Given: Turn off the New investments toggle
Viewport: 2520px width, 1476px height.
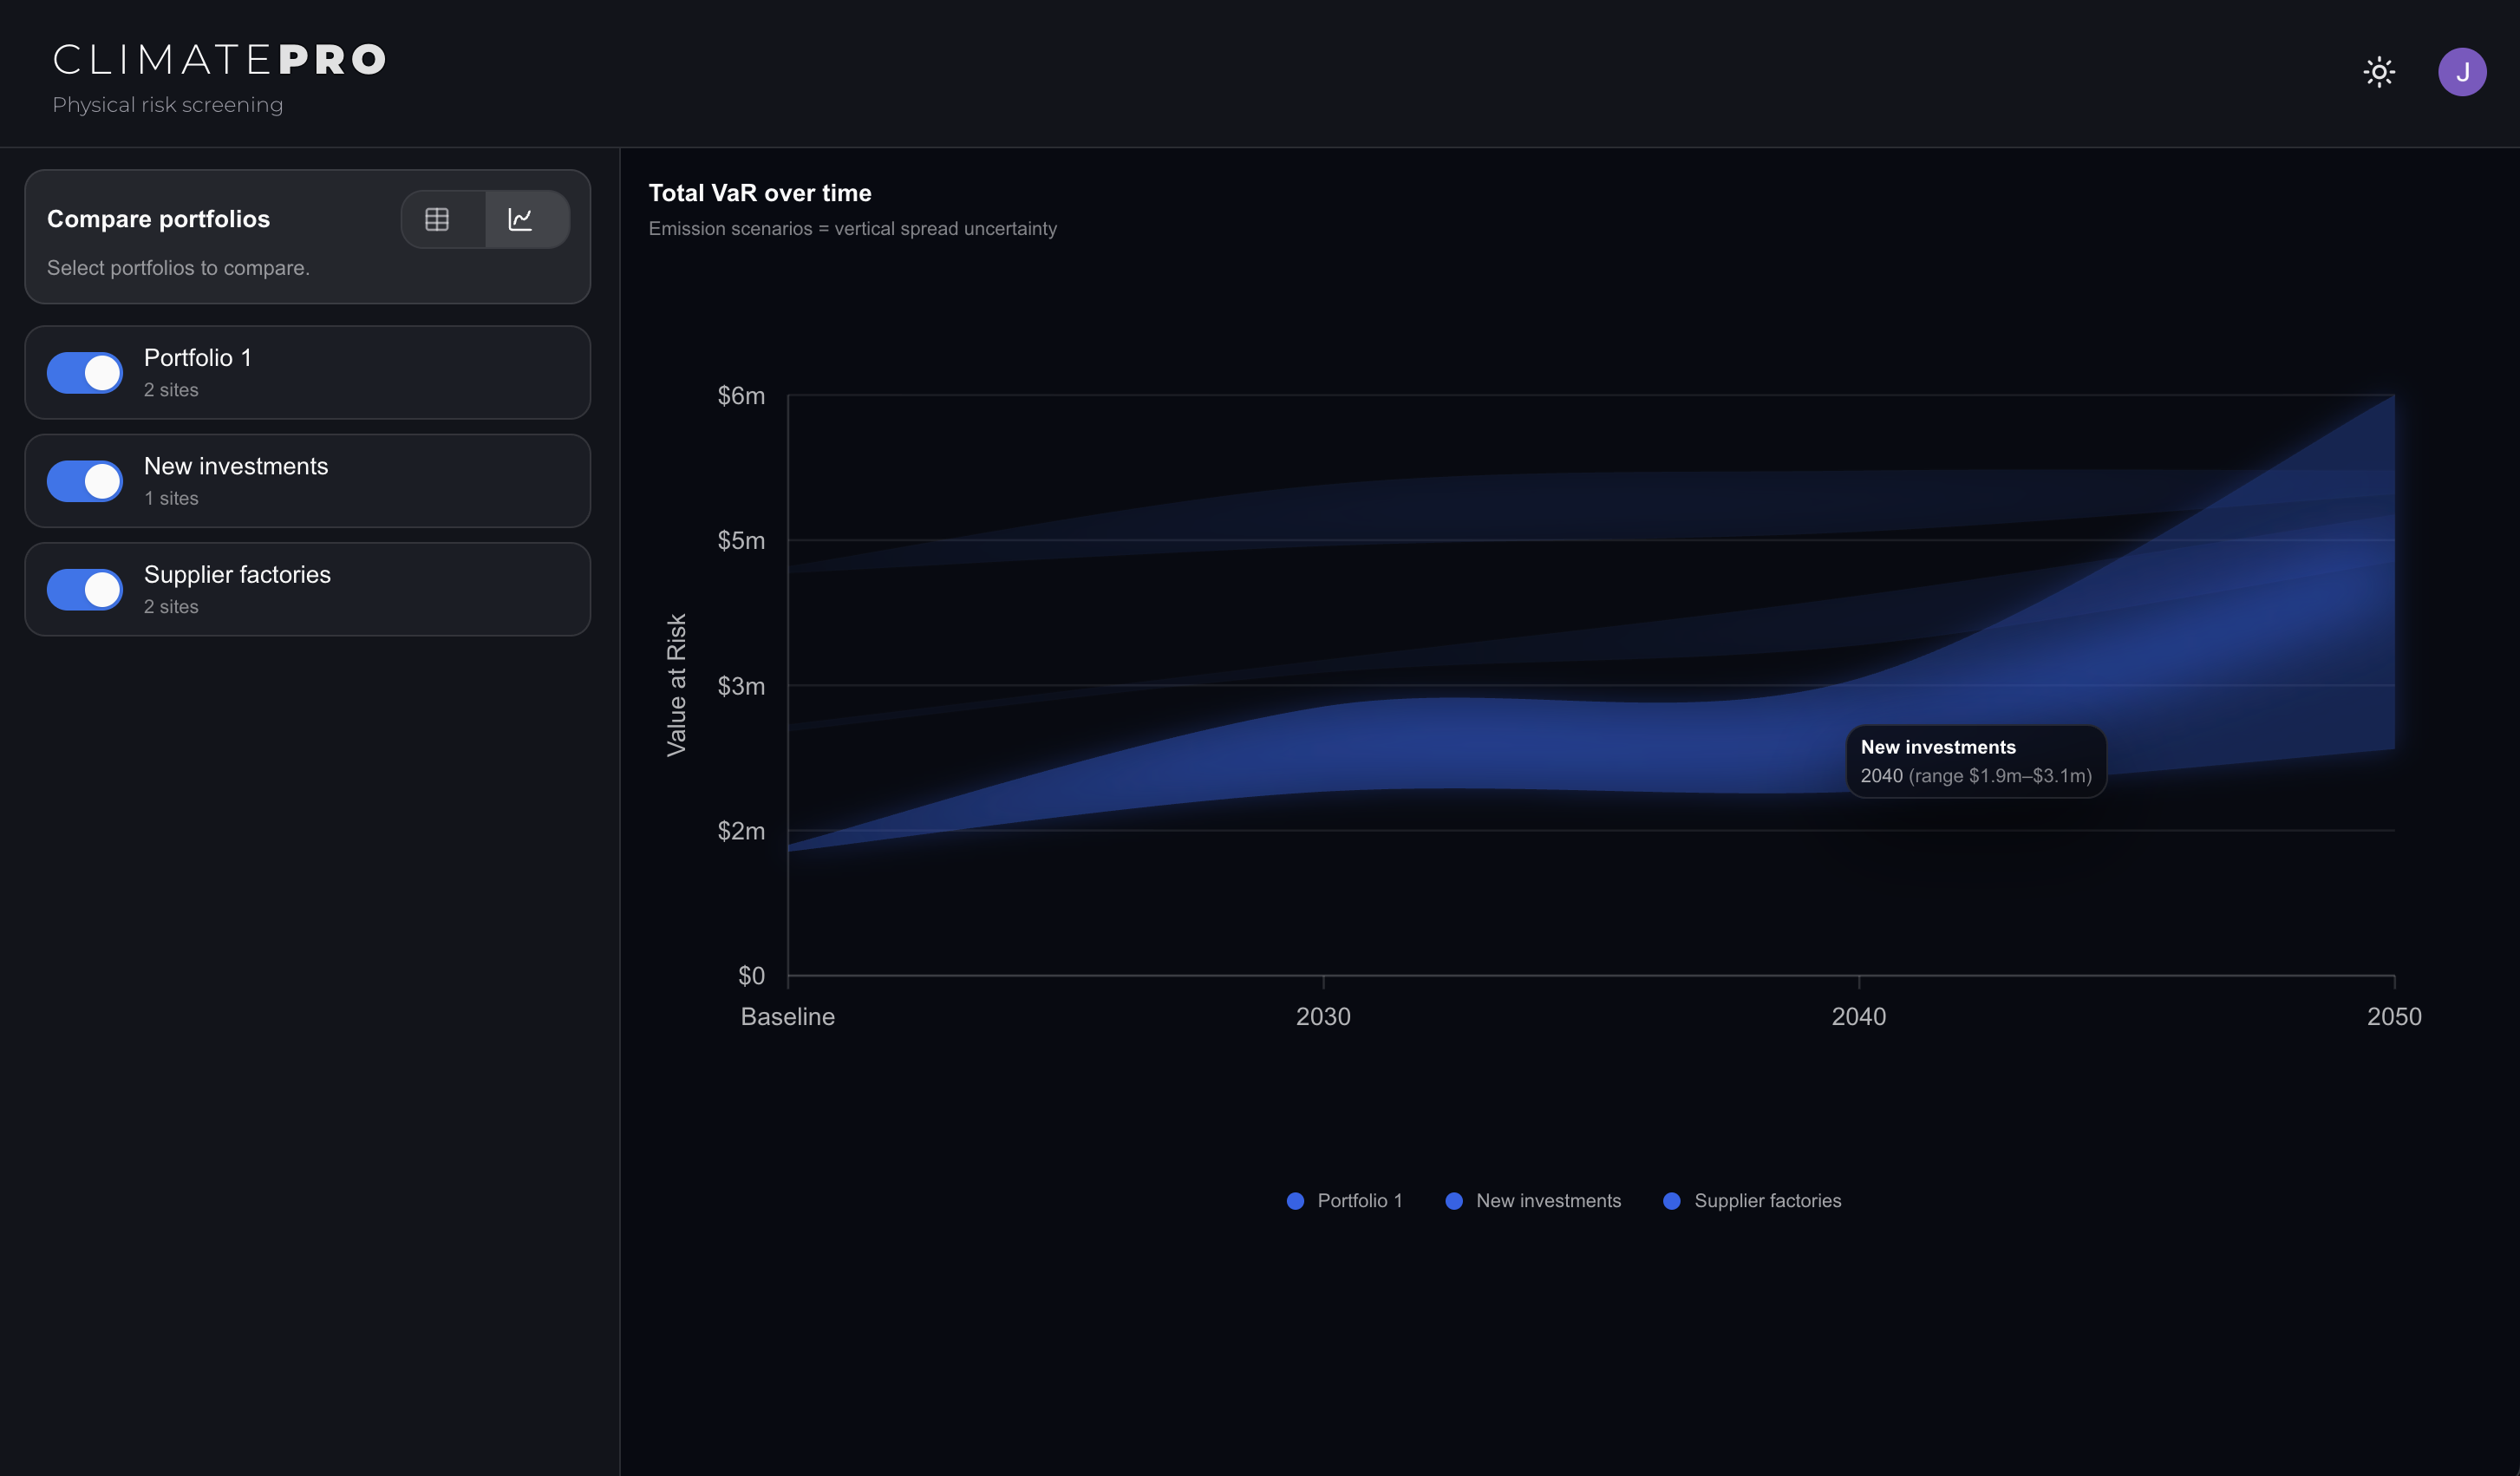Looking at the screenshot, I should coord(85,481).
